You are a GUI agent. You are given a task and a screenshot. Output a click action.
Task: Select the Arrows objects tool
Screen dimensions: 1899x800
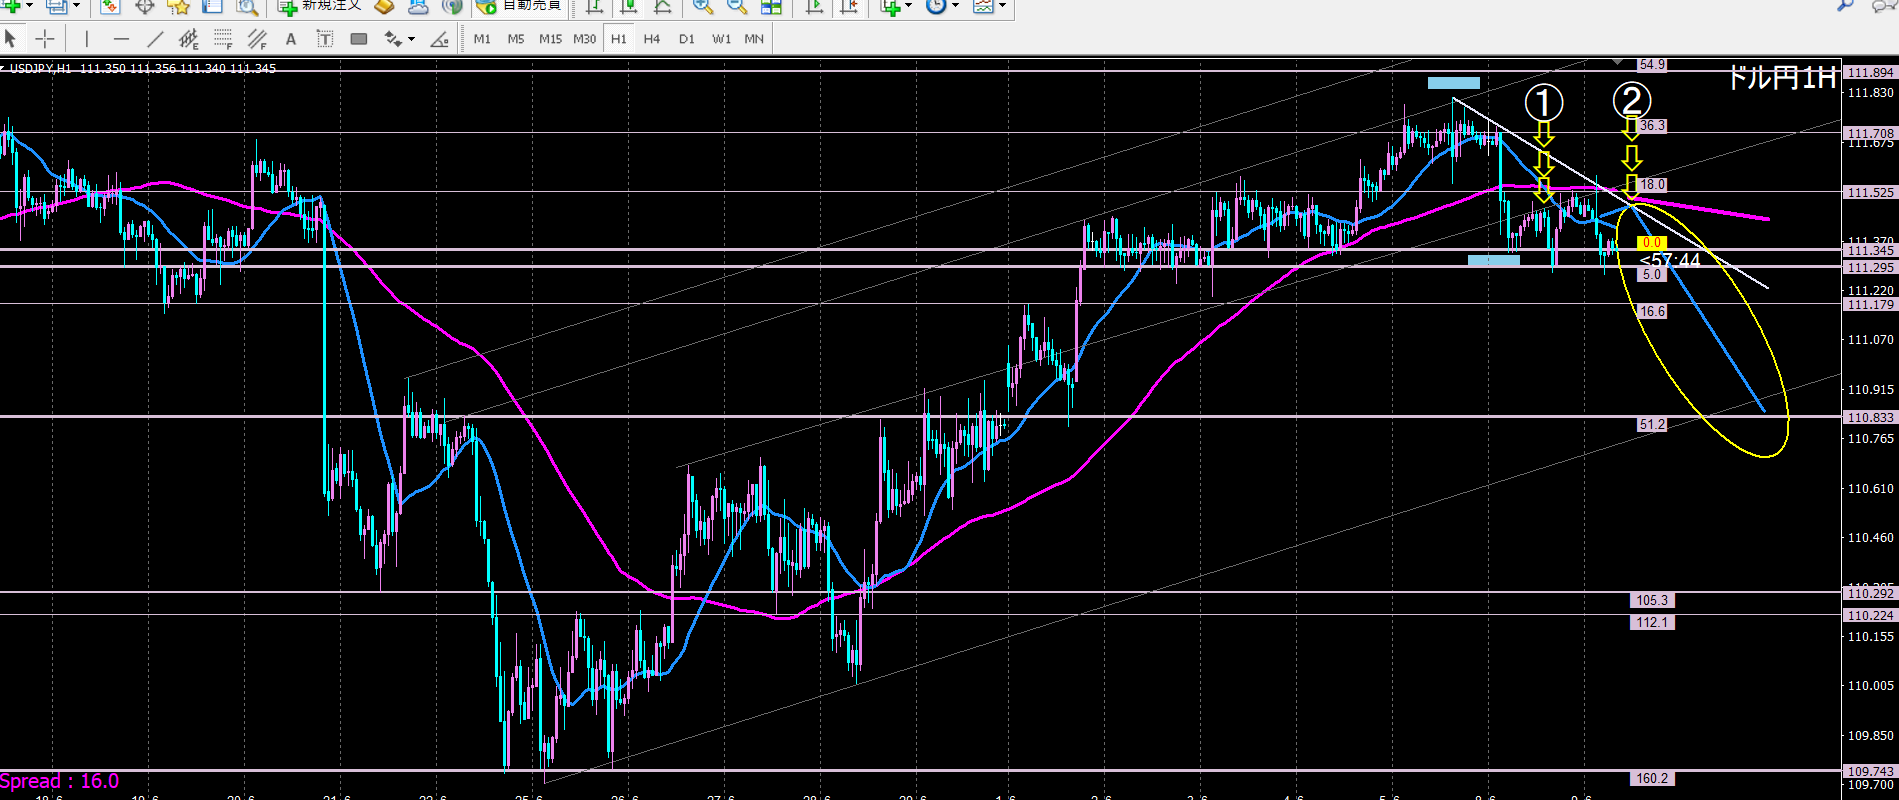(x=393, y=39)
